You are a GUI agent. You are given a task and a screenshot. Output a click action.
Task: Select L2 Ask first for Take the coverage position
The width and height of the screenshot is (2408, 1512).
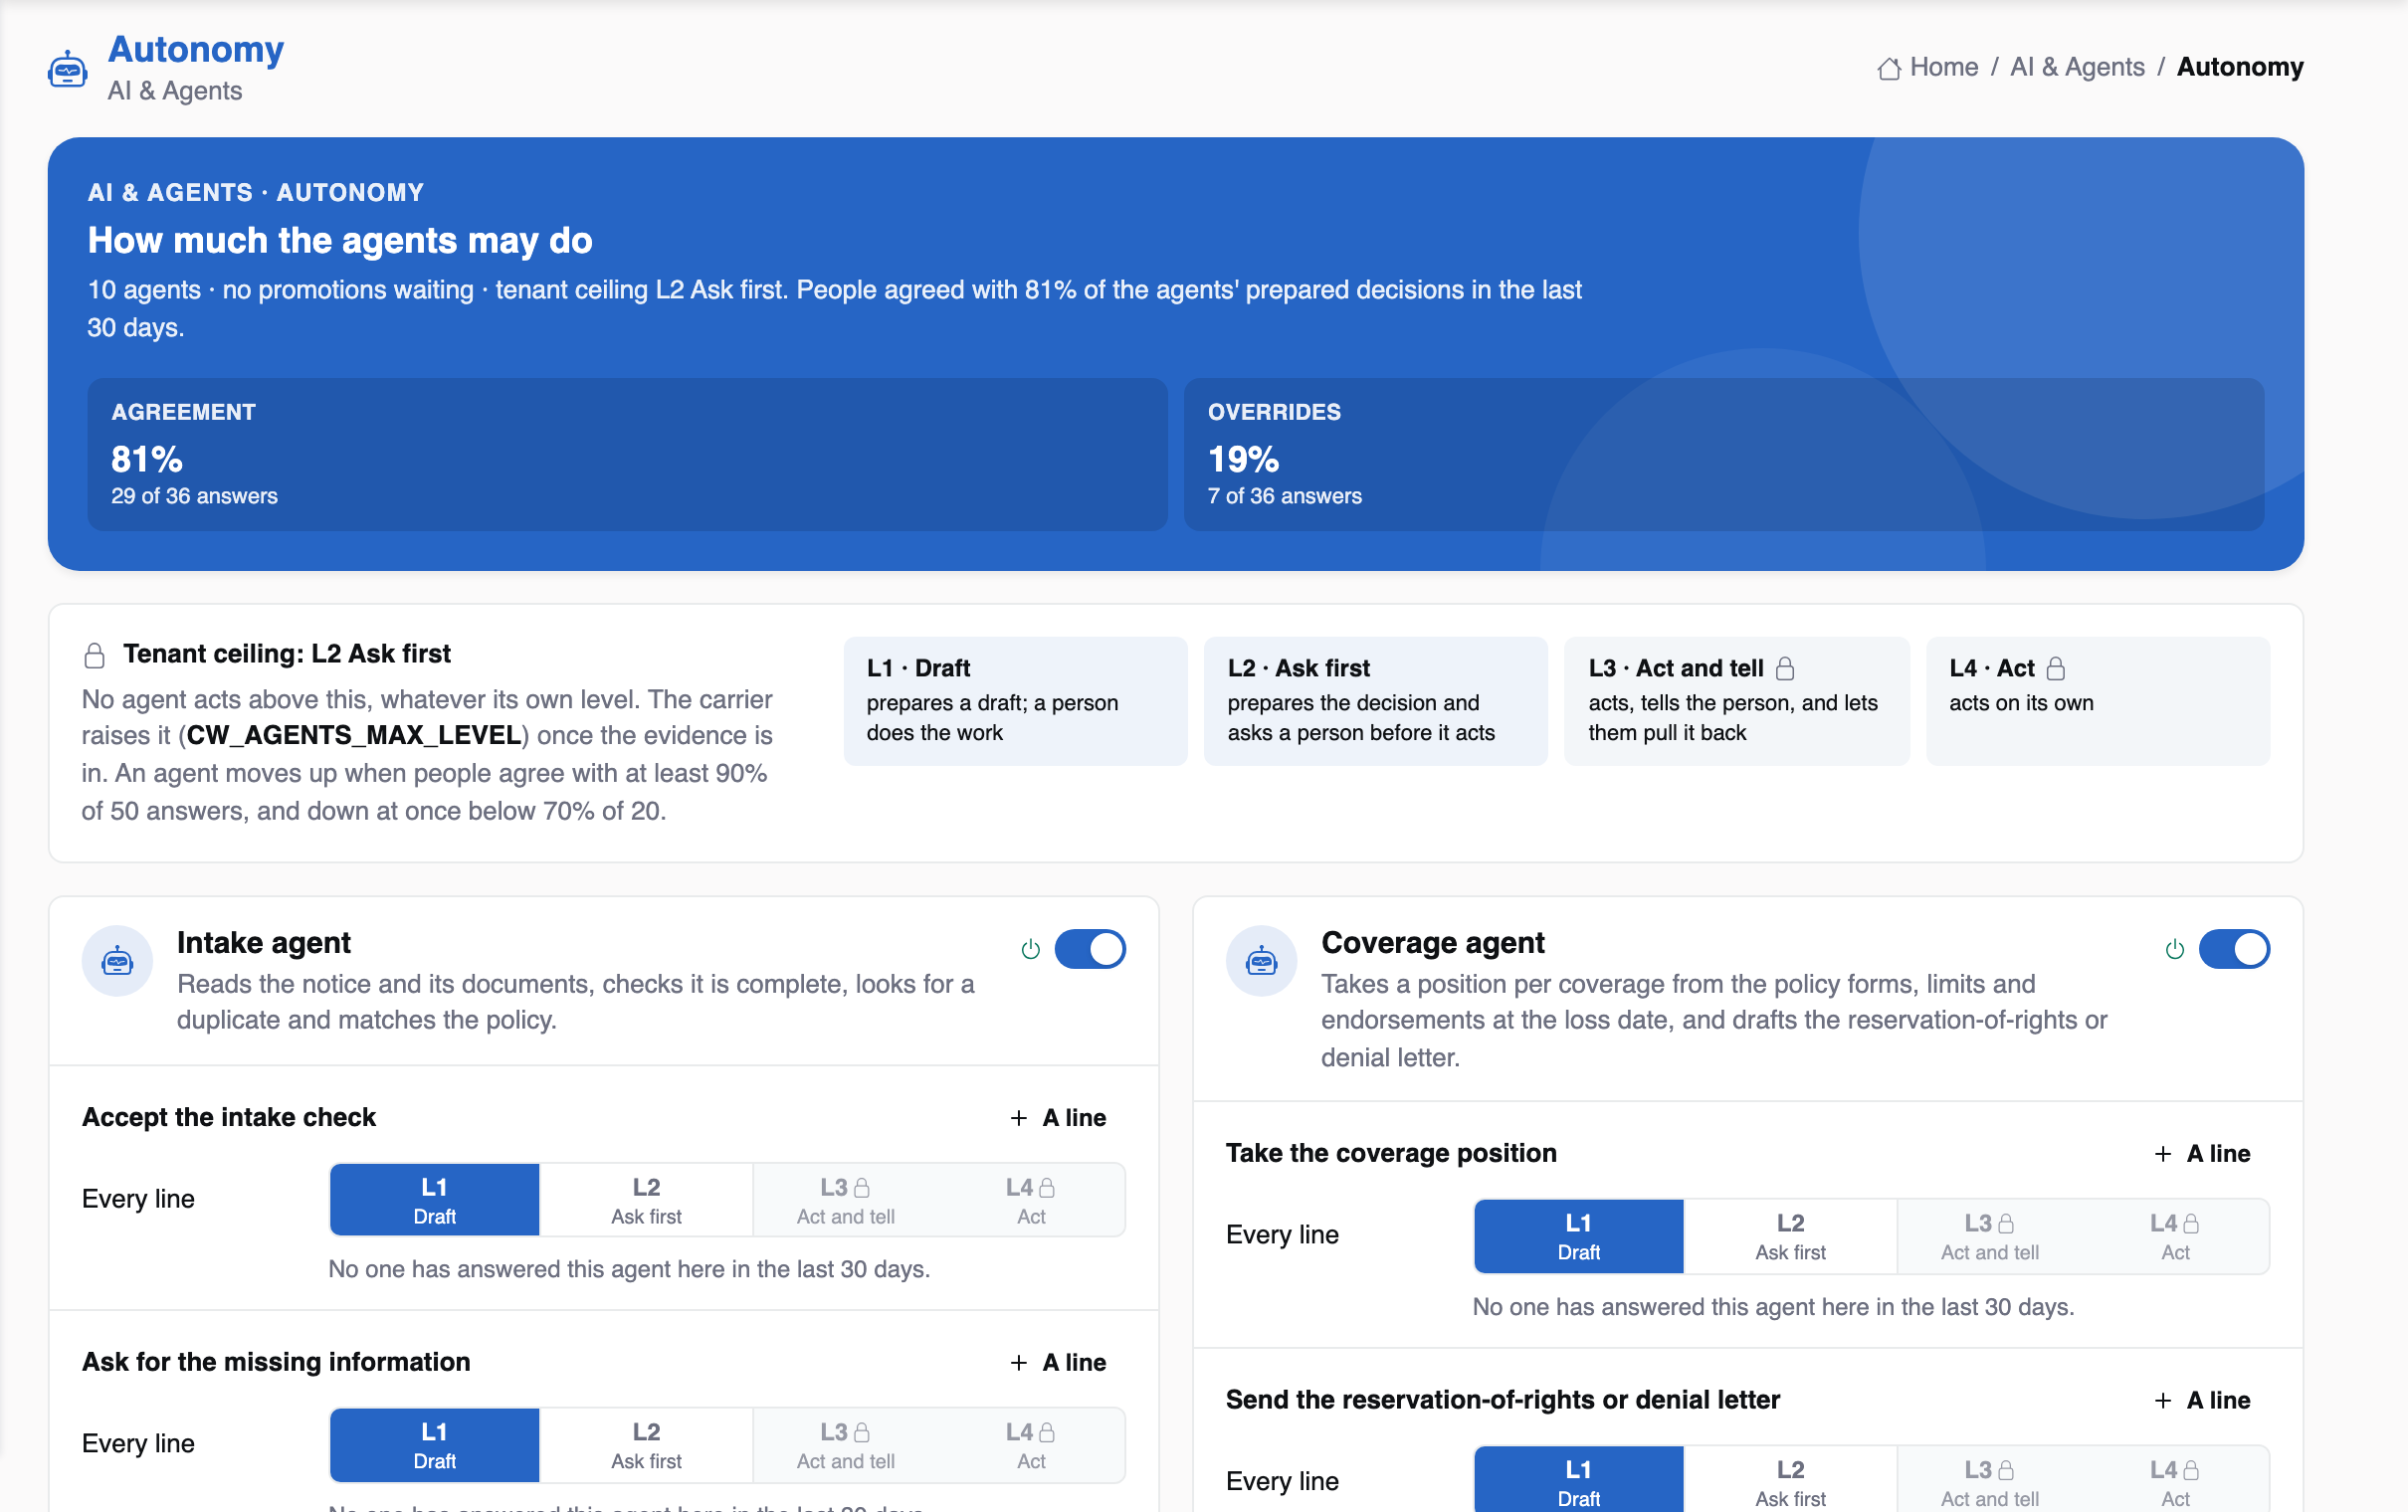point(1790,1236)
